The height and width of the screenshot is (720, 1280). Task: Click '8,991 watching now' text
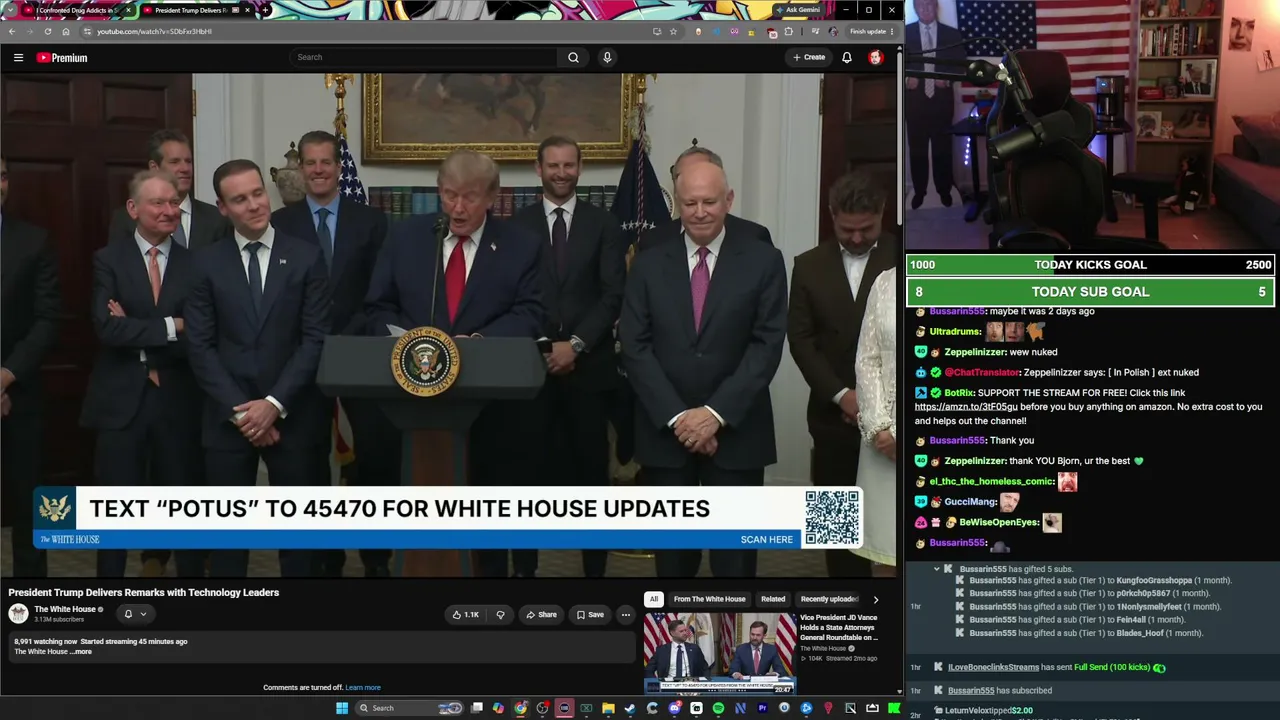point(44,641)
